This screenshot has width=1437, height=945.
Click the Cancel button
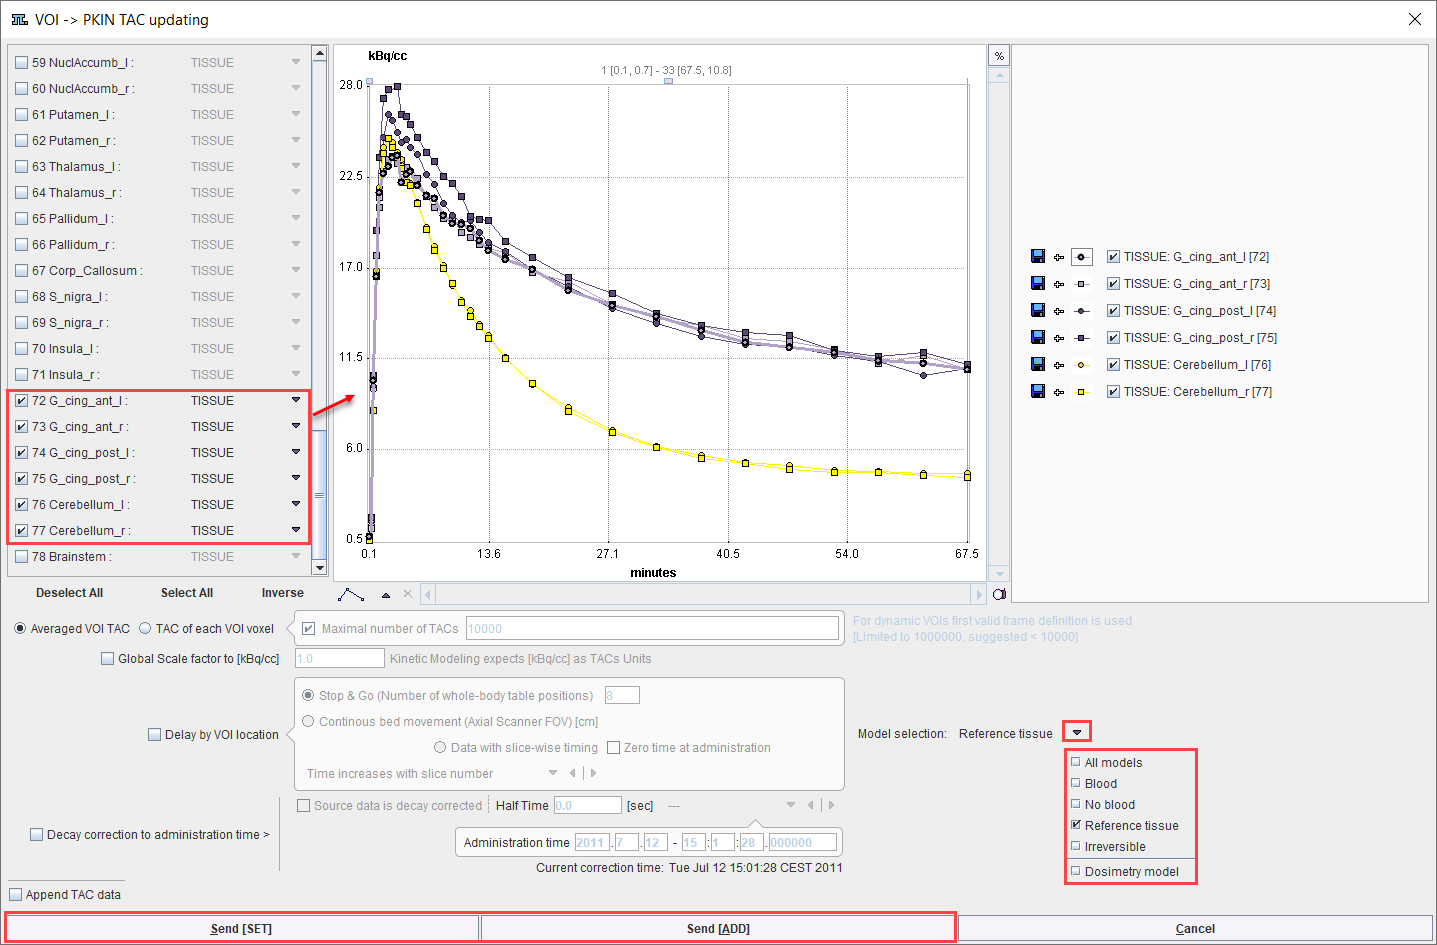tap(1195, 929)
